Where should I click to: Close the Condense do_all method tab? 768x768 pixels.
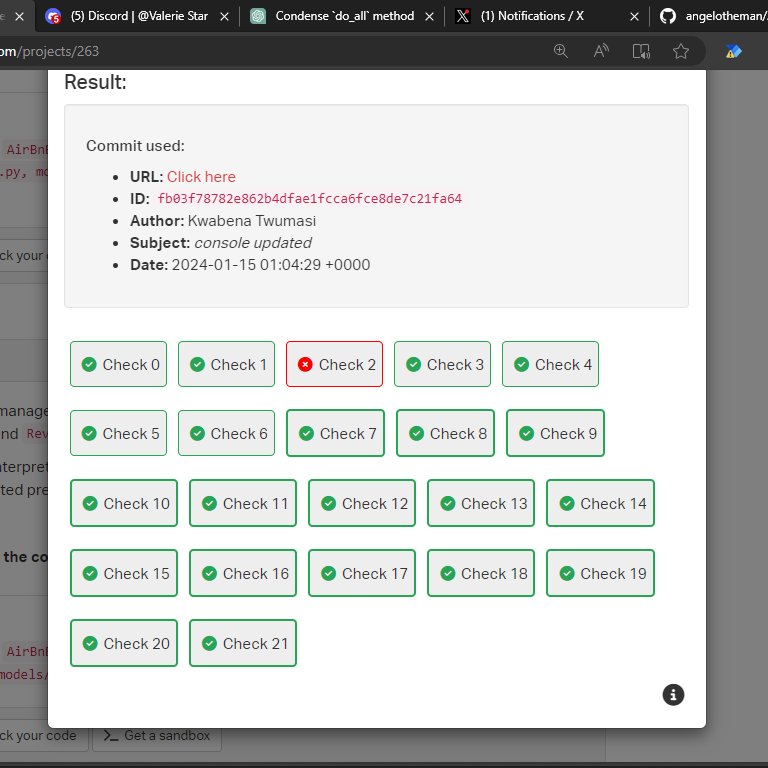coord(430,17)
